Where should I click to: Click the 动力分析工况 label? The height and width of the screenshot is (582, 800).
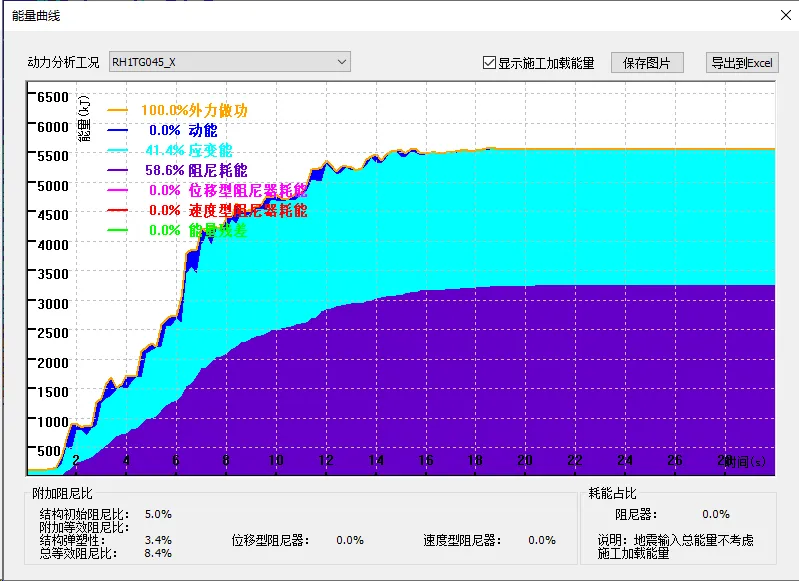[64, 62]
